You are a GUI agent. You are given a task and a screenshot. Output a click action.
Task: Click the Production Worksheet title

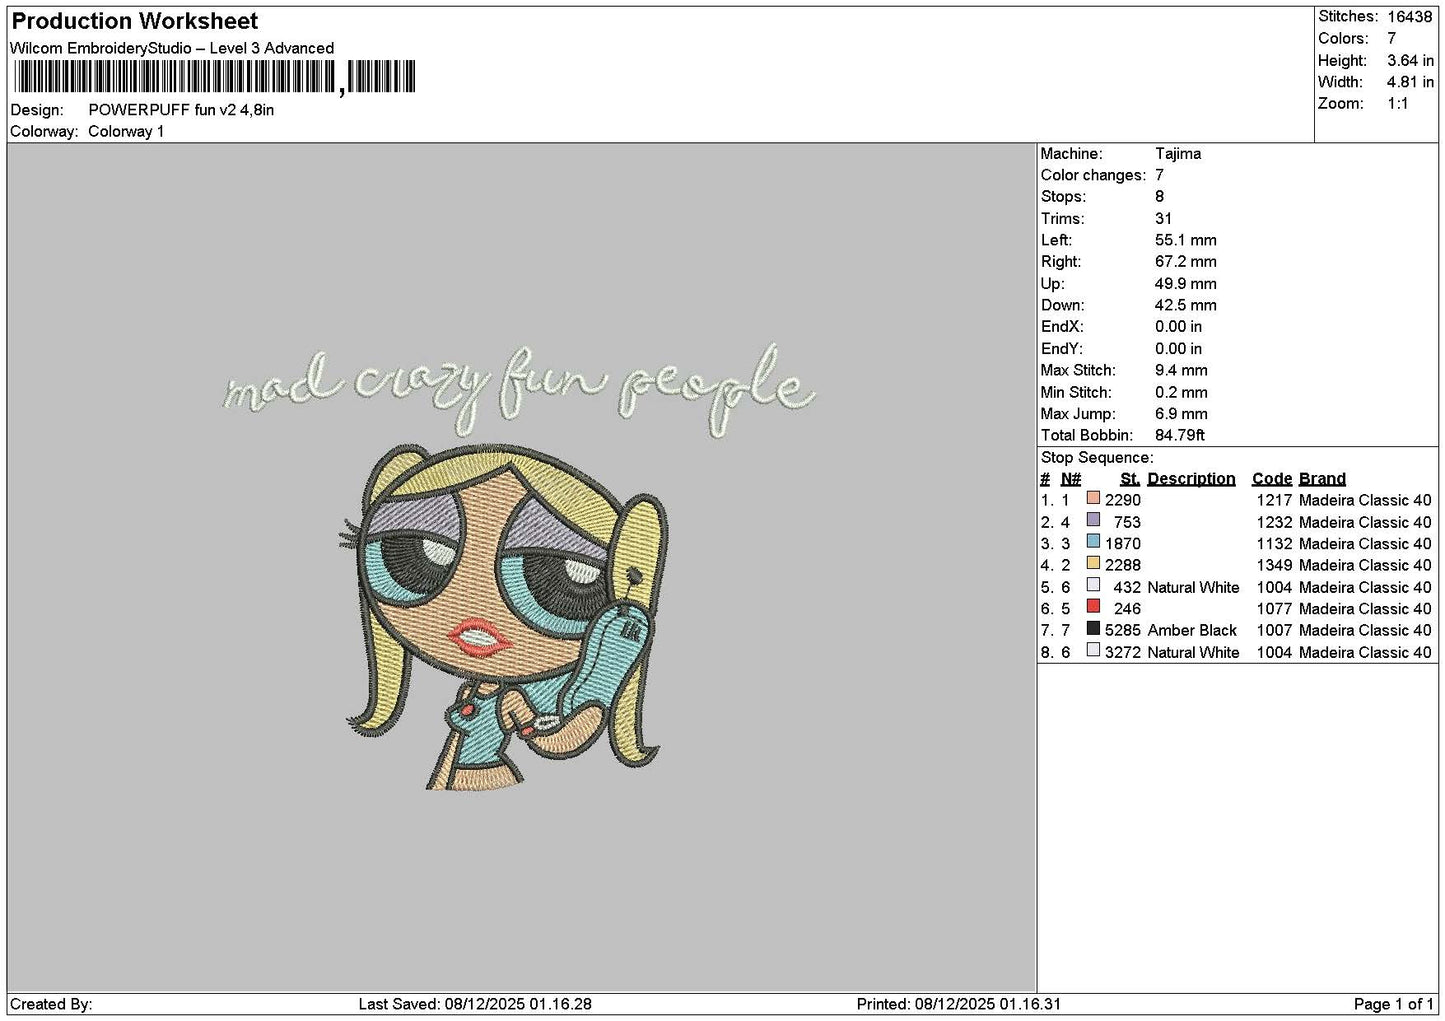(x=134, y=21)
